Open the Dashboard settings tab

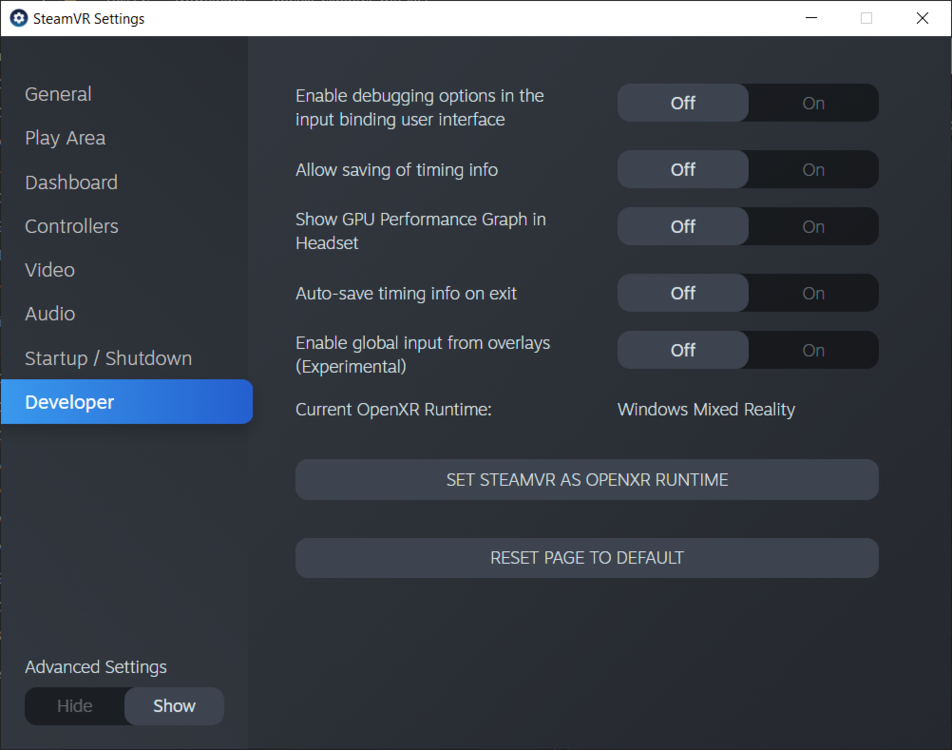tap(71, 182)
